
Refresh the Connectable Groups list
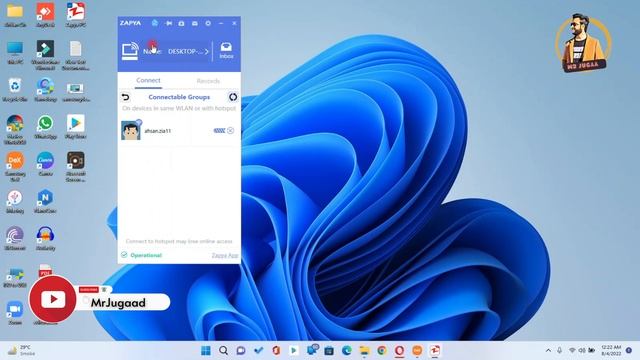(x=233, y=97)
